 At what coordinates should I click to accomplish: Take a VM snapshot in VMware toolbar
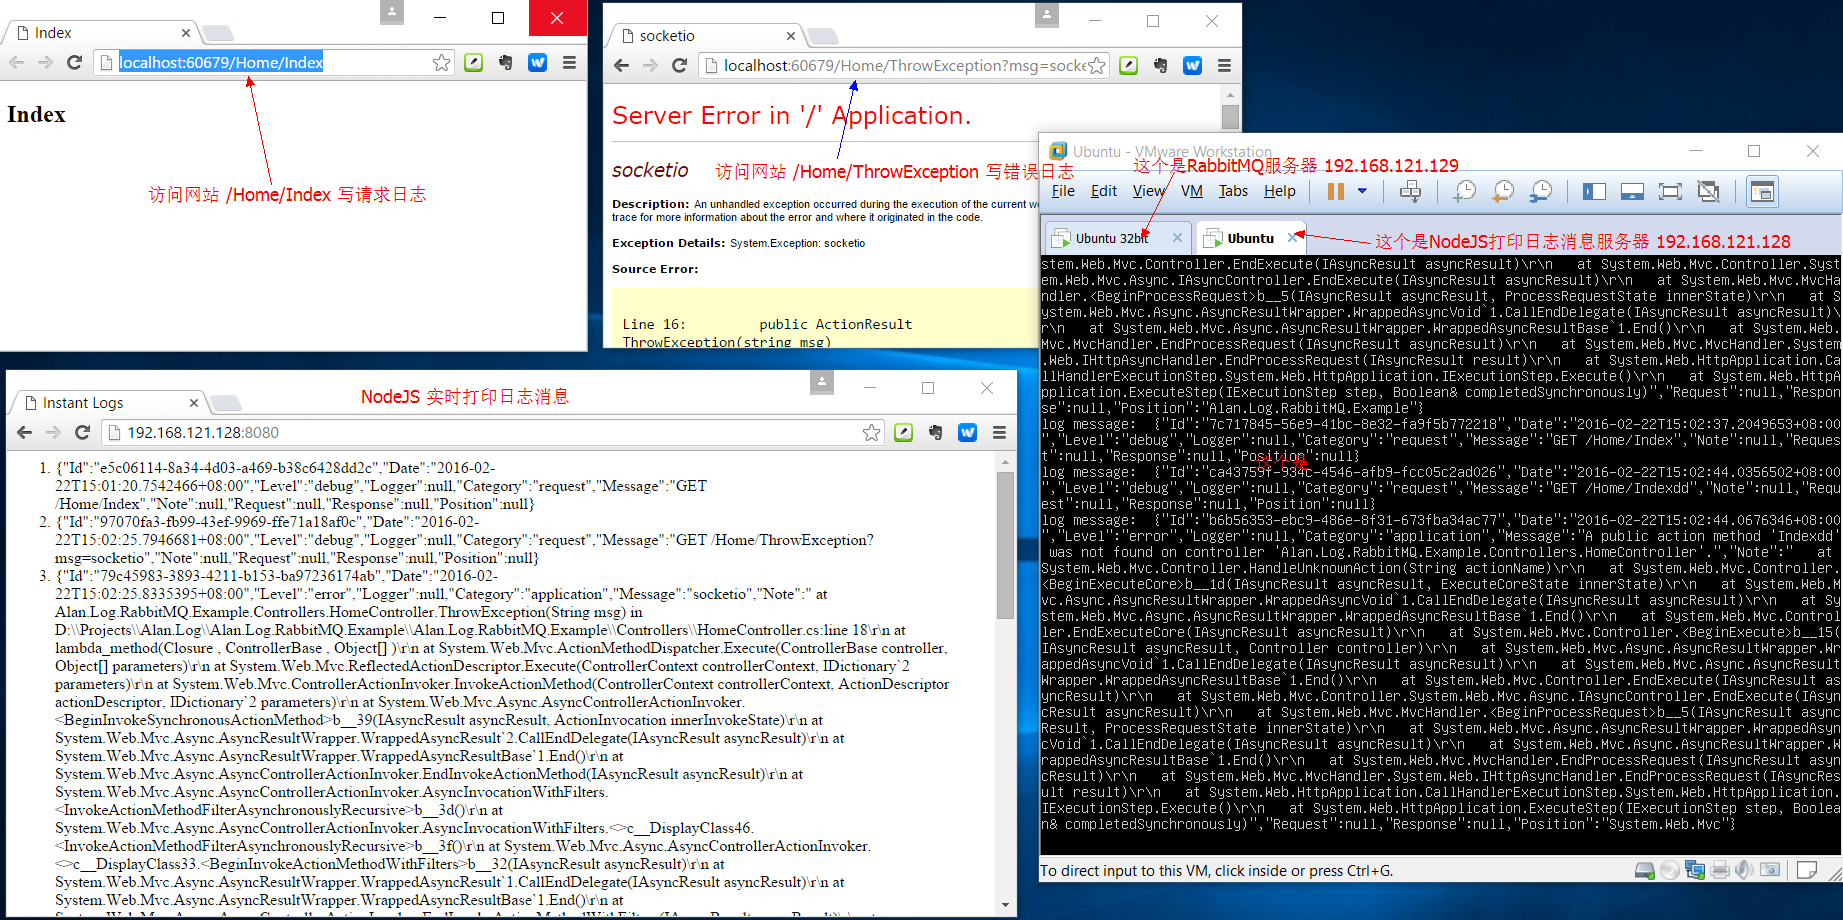[1465, 191]
